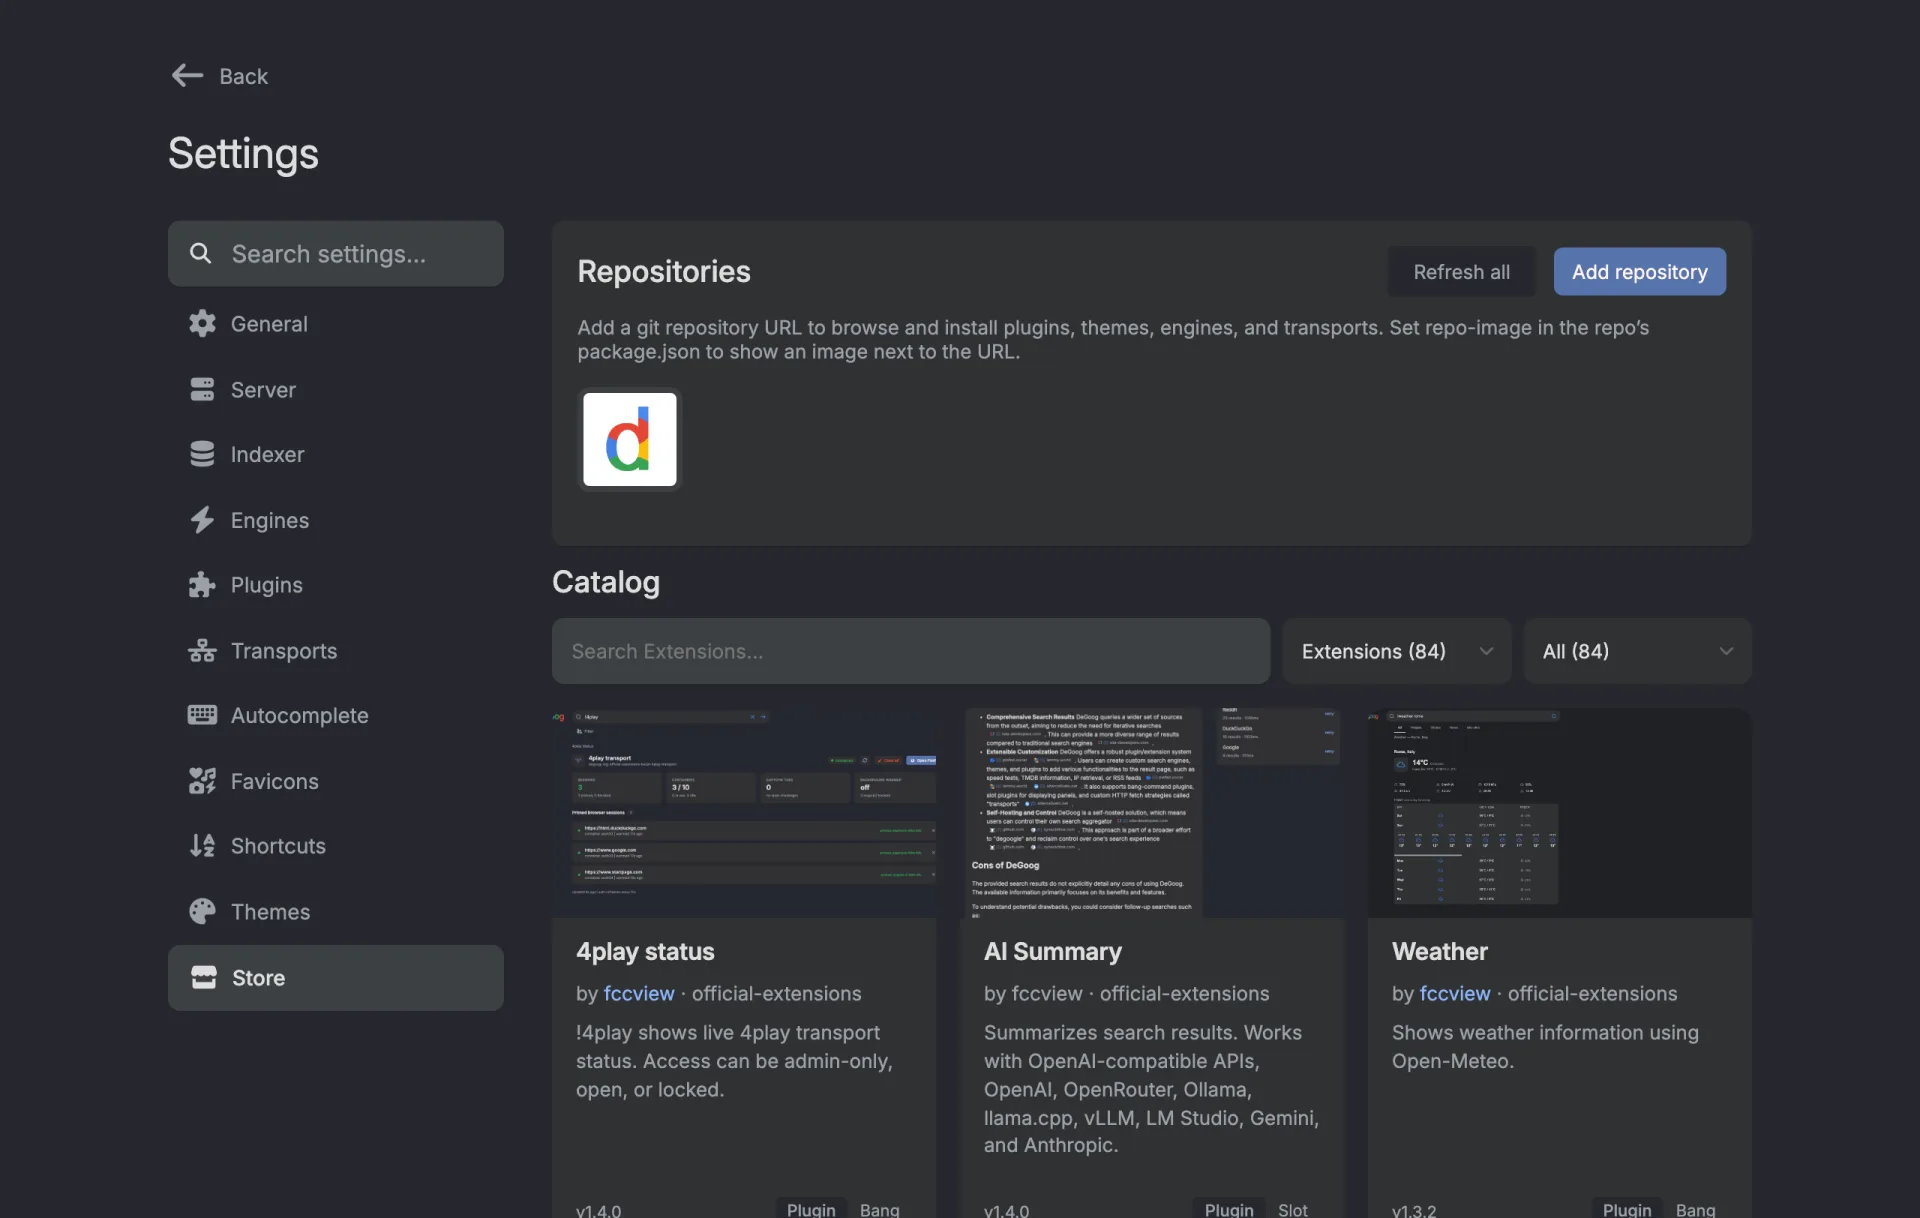Click the Weather card title
This screenshot has height=1218, width=1920.
click(1440, 951)
